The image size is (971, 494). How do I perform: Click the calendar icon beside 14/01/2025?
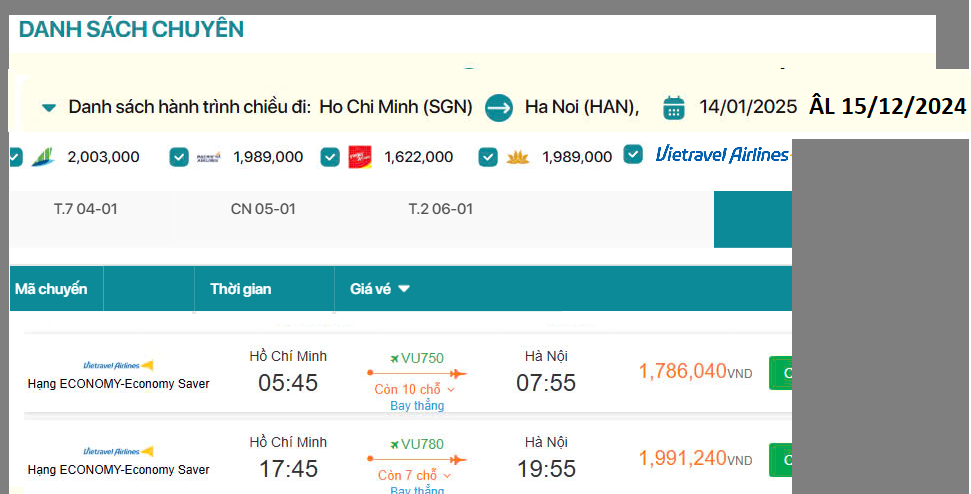click(674, 107)
